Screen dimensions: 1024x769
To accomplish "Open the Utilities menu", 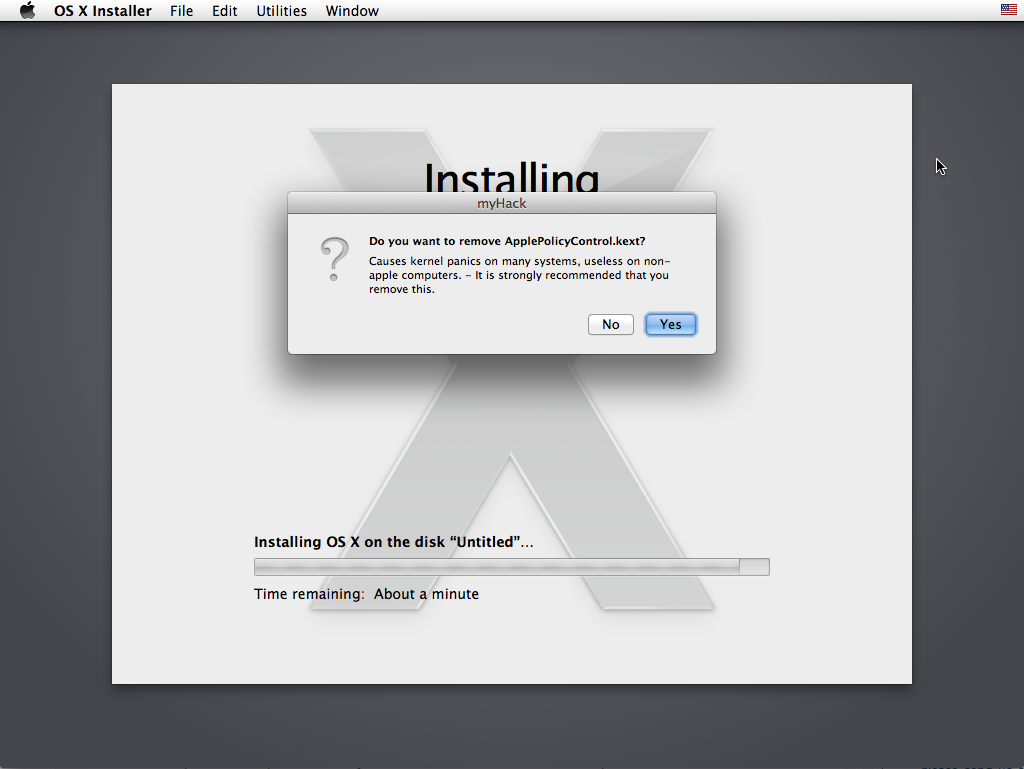I will [281, 11].
